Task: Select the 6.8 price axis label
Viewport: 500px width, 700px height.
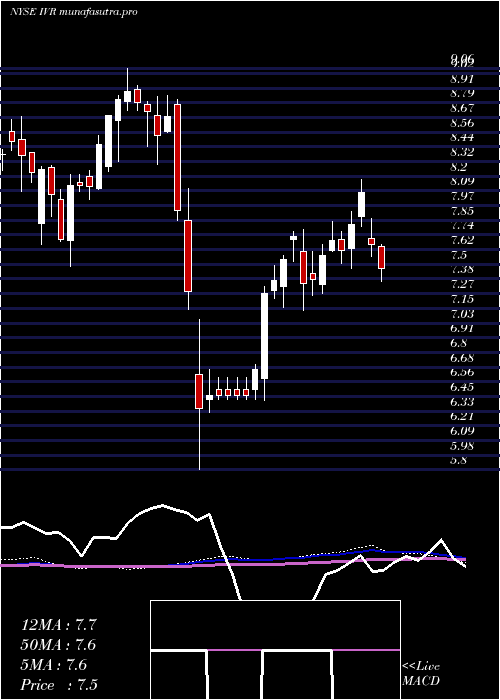Action: 459,343
